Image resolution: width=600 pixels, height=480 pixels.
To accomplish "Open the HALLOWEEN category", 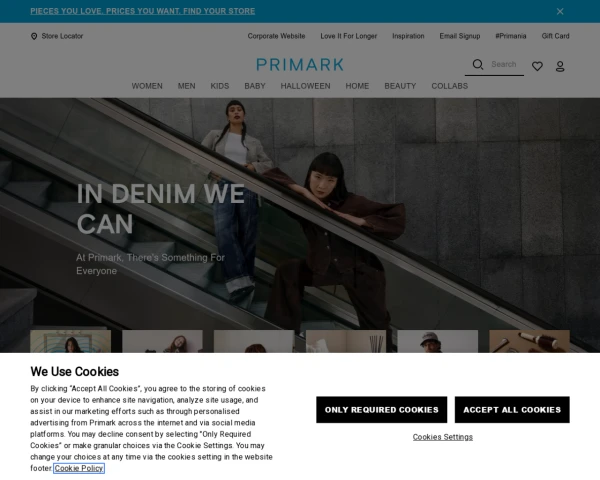I will [305, 86].
